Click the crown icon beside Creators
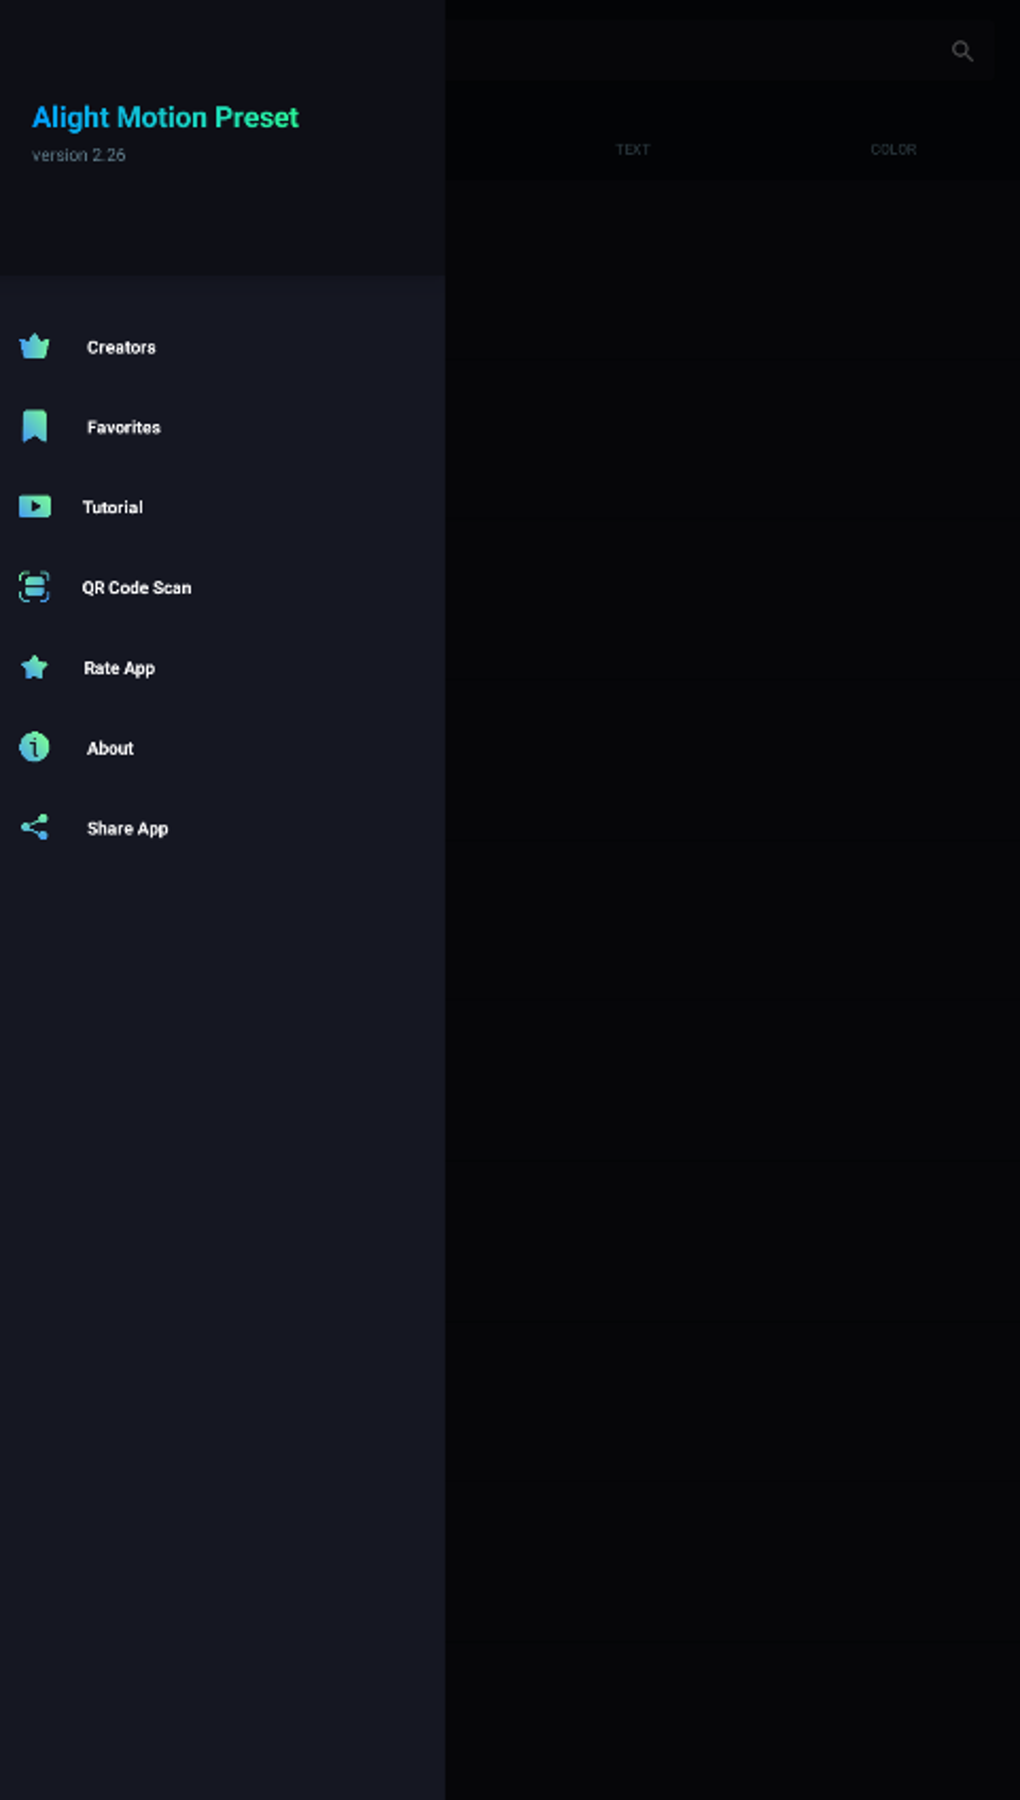The image size is (1020, 1800). [x=34, y=346]
